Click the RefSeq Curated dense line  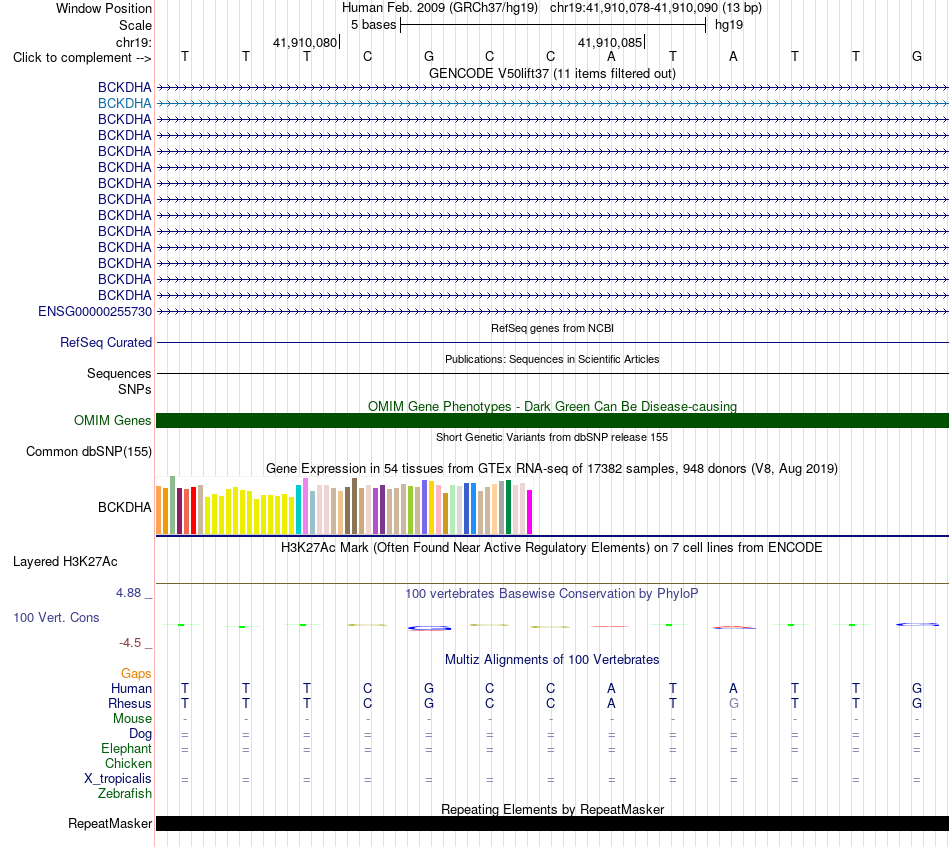coord(552,343)
